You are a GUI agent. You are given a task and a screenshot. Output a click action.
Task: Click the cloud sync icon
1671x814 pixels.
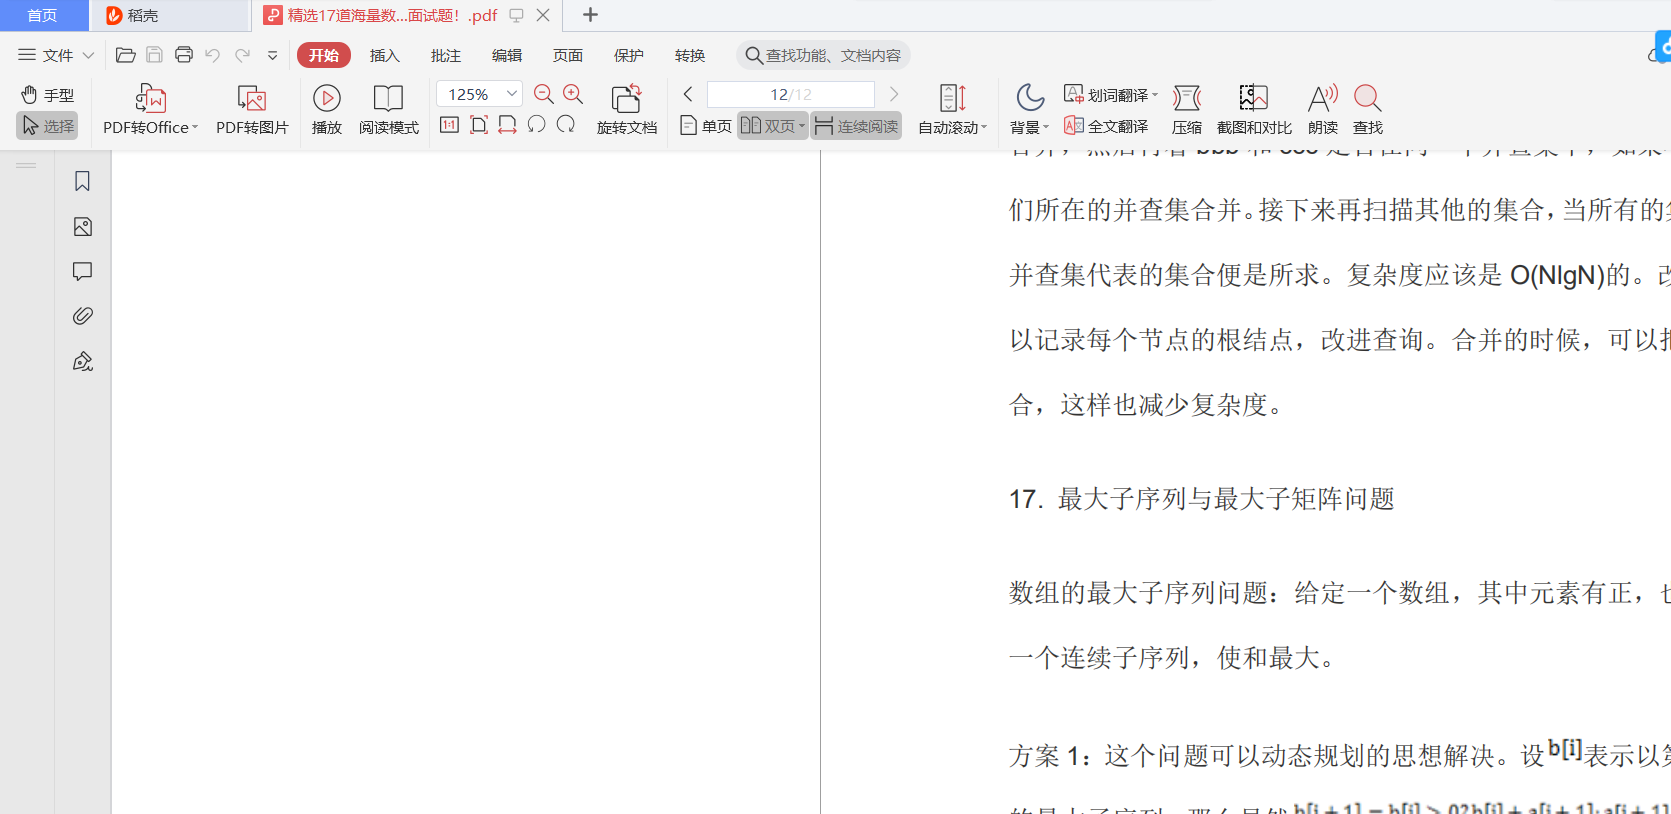pyautogui.click(x=1654, y=55)
